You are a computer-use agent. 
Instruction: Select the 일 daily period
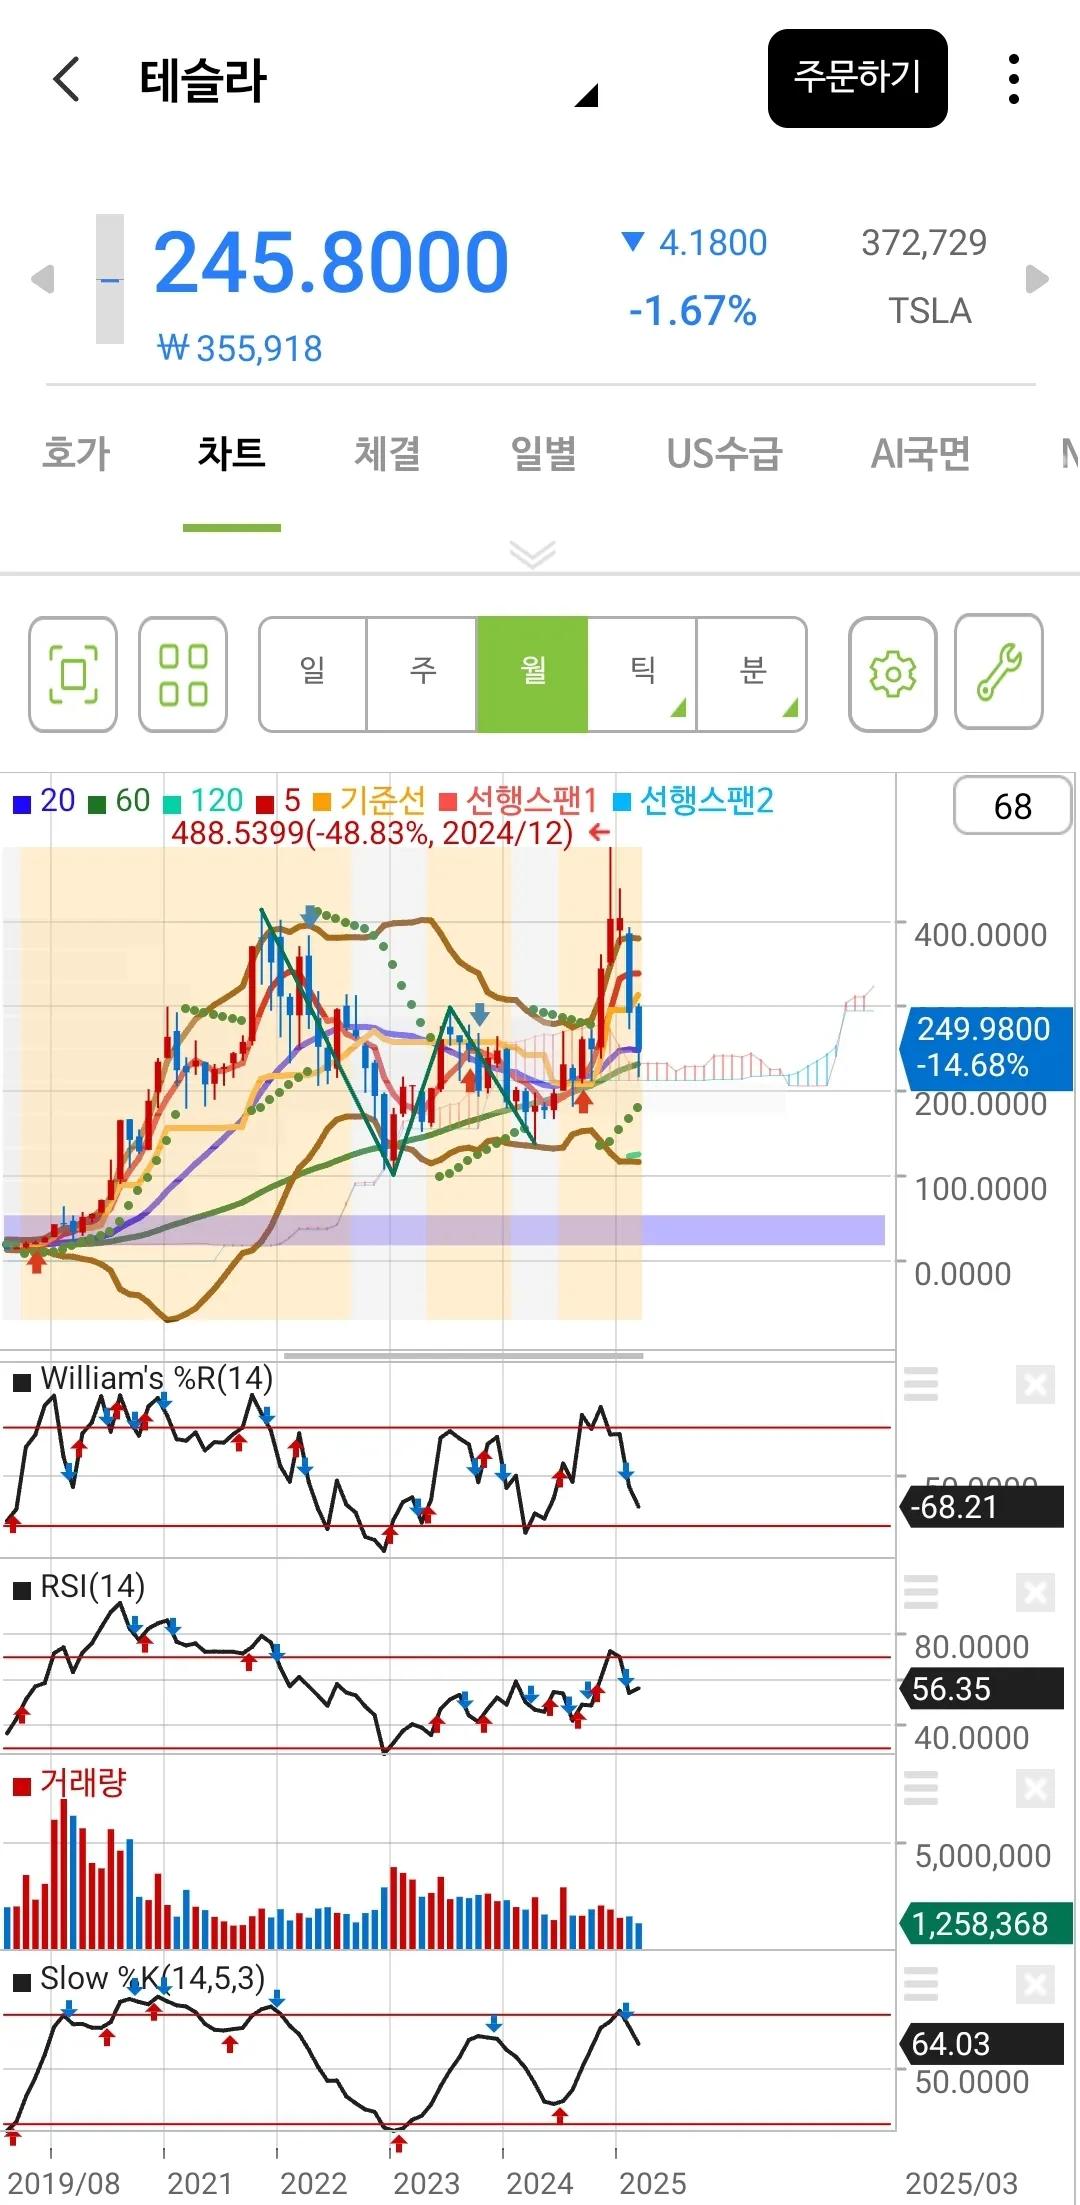pyautogui.click(x=313, y=674)
